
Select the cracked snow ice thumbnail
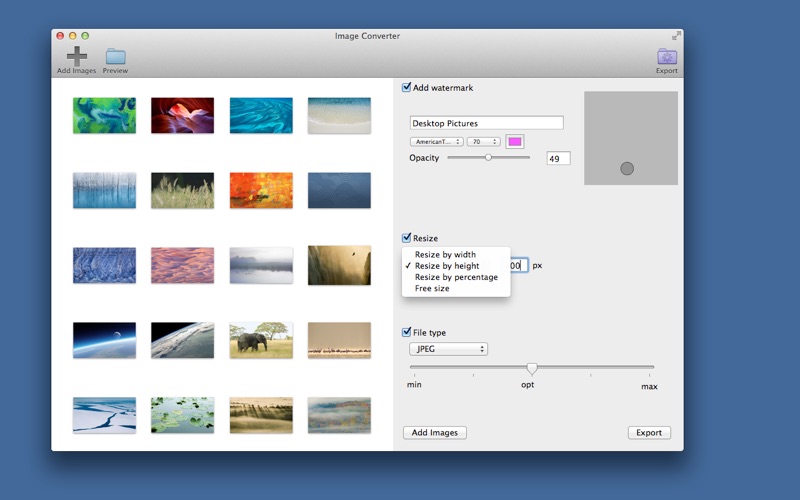(105, 415)
